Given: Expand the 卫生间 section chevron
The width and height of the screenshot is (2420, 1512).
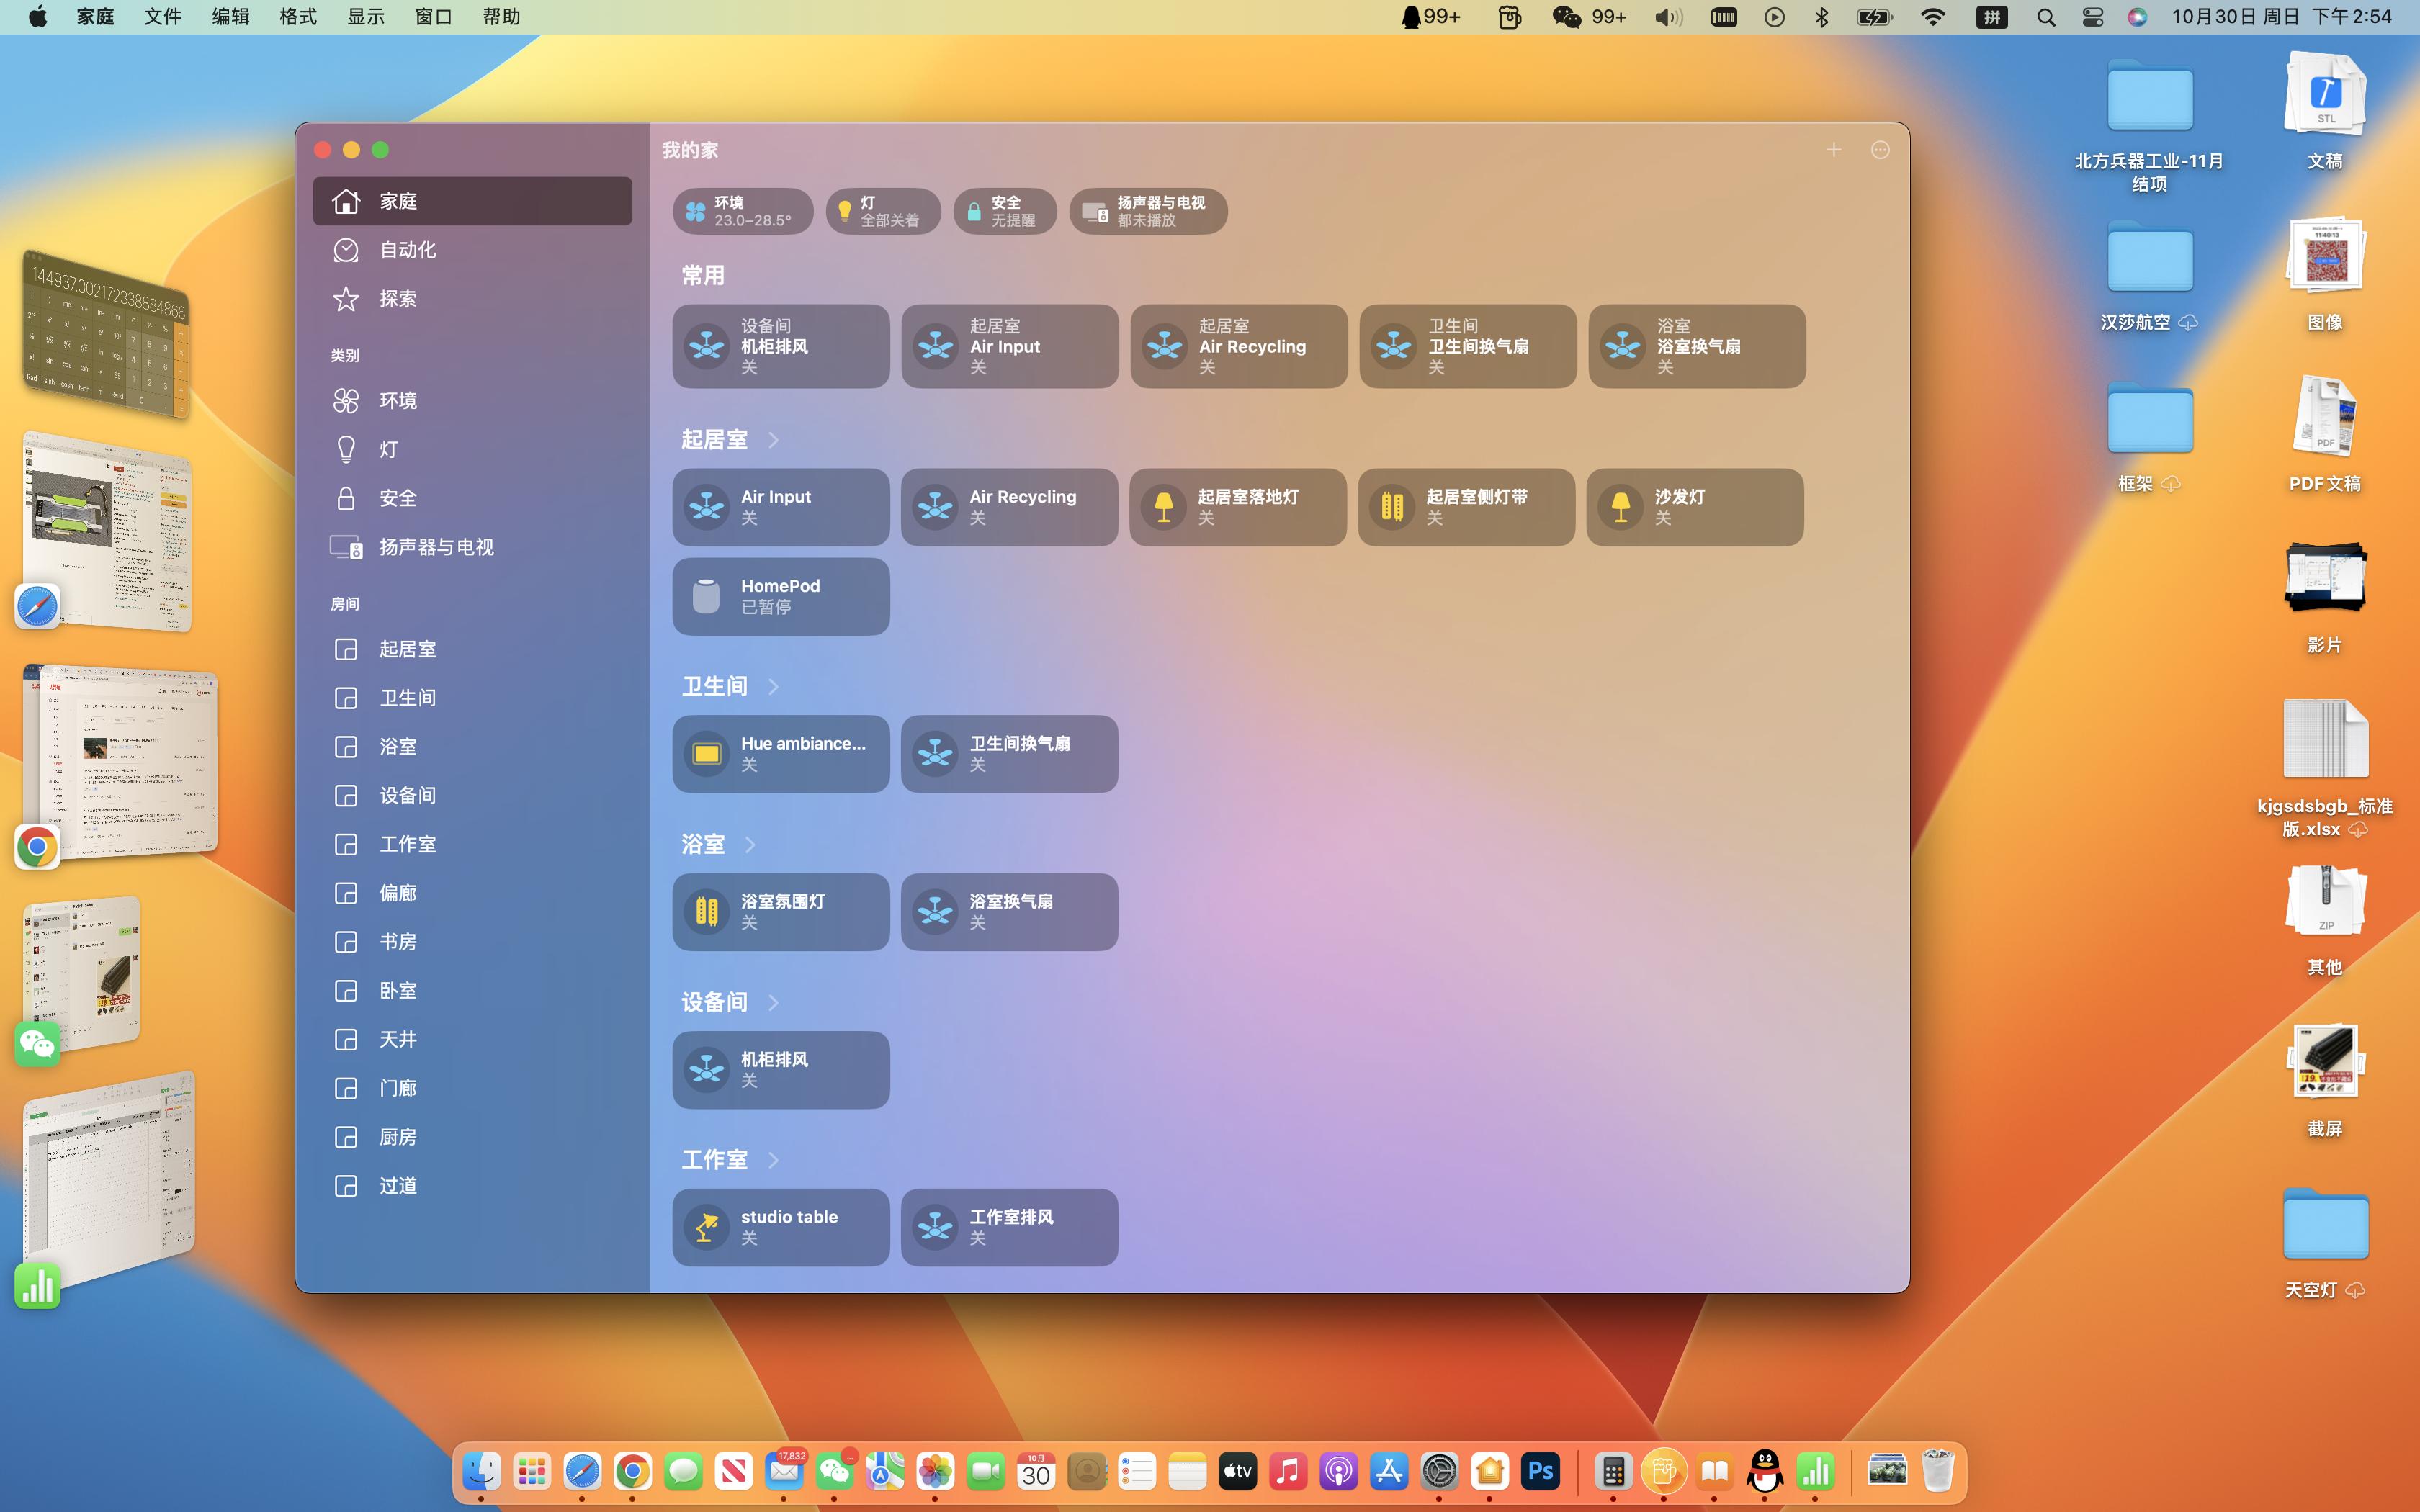Looking at the screenshot, I should pyautogui.click(x=773, y=686).
